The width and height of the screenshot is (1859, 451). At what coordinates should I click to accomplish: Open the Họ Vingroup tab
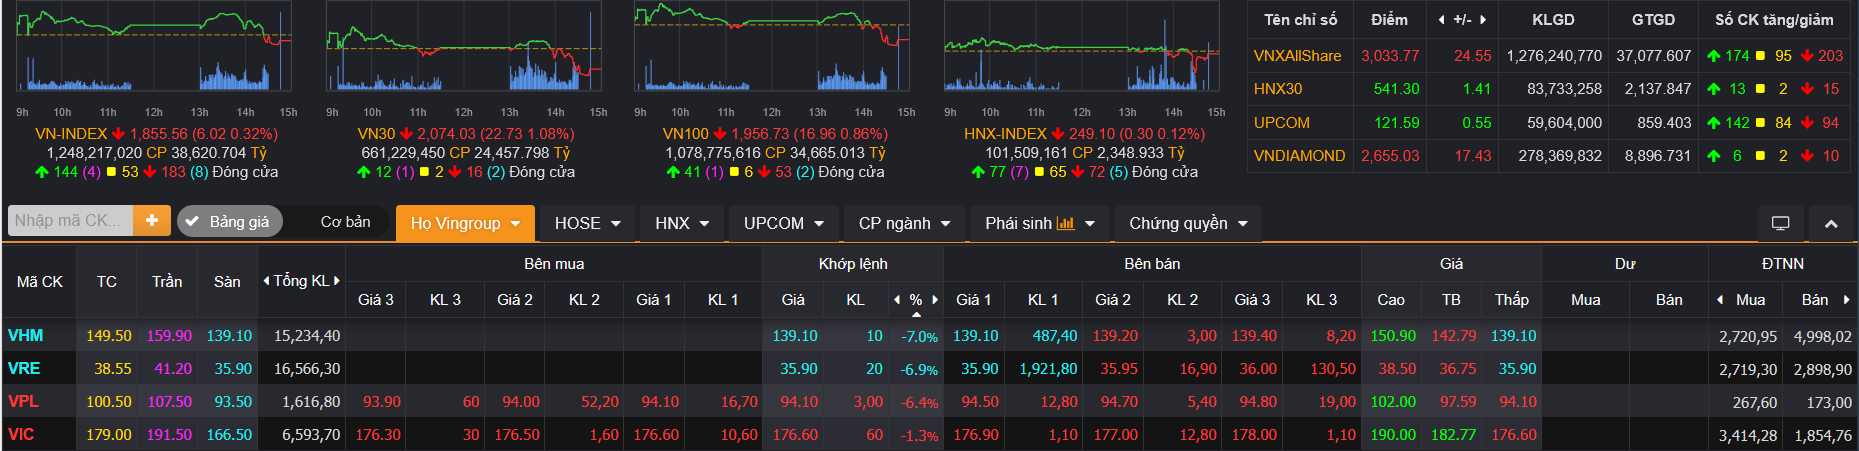click(465, 224)
